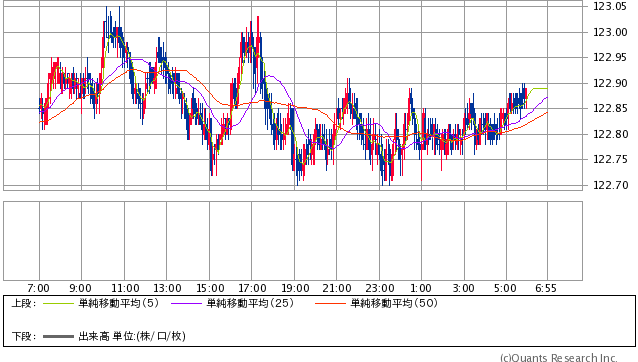Viewport: 638px width, 362px height.
Task: Click the 11:00 time axis label
Action: 125,288
